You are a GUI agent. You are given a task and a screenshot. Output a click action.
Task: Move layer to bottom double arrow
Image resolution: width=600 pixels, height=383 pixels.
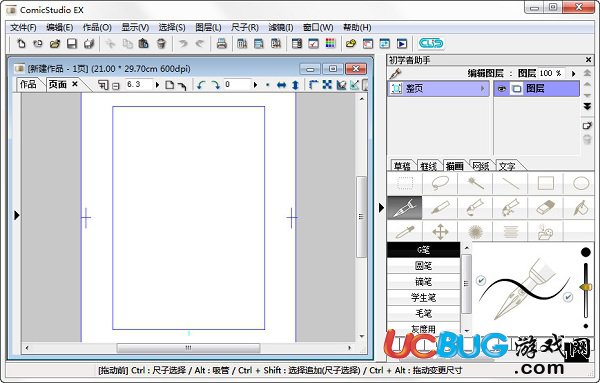(587, 106)
